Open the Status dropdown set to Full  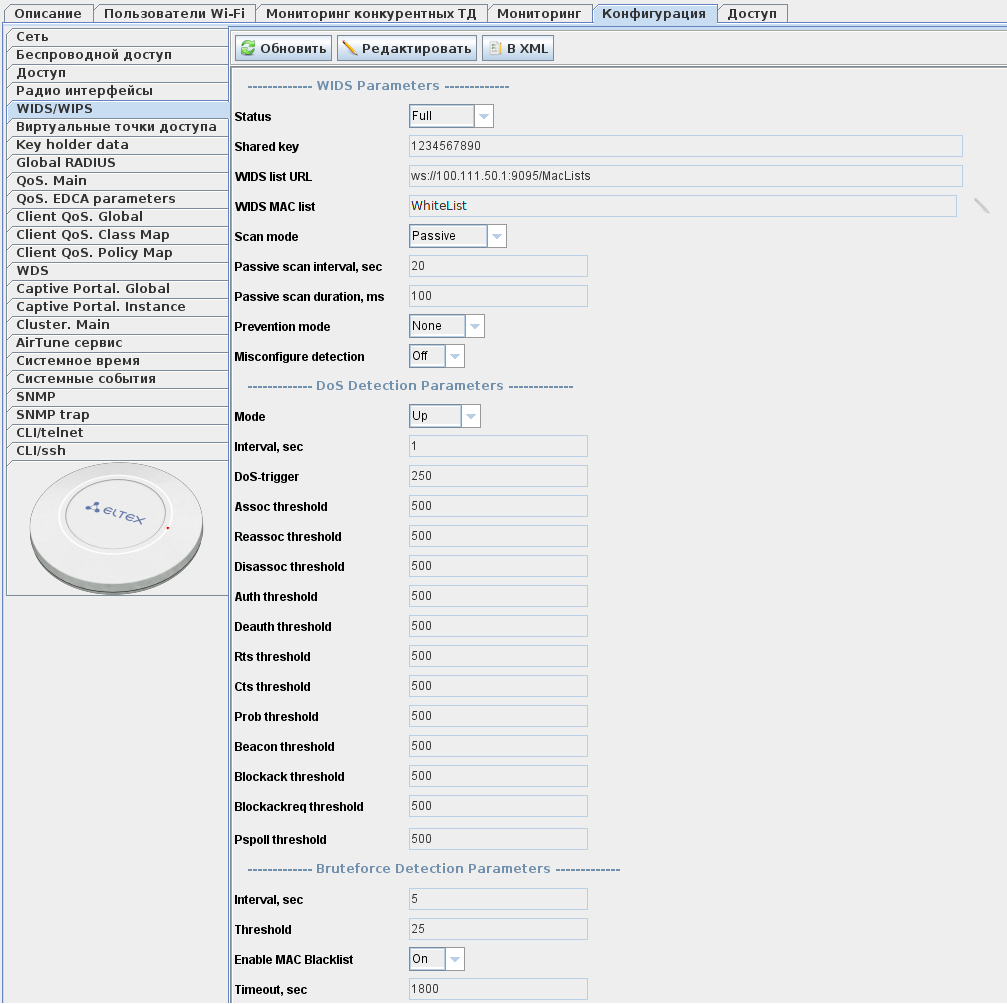[x=451, y=116]
